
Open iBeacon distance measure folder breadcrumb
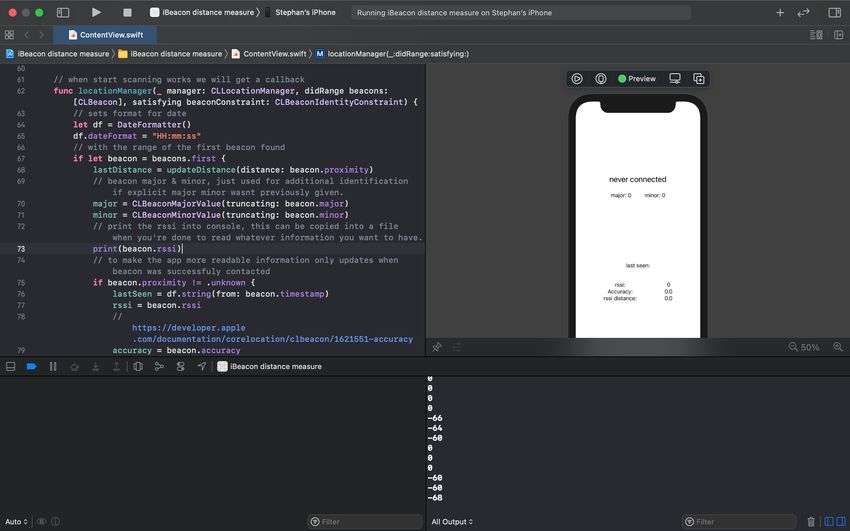coord(170,54)
